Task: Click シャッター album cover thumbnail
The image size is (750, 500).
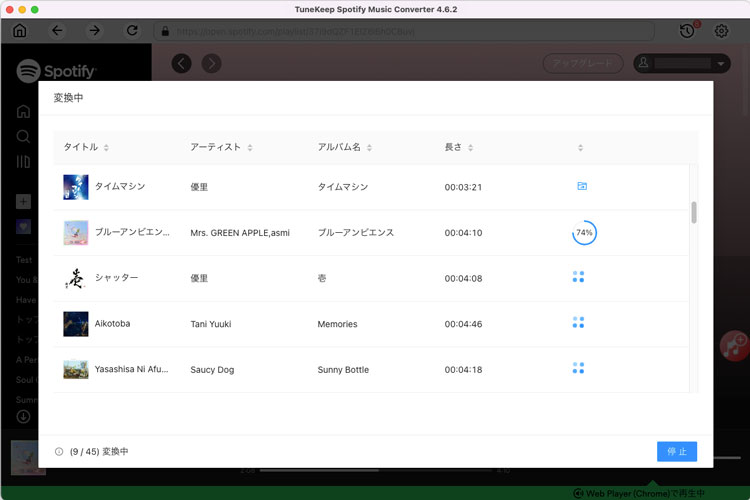Action: (x=76, y=278)
